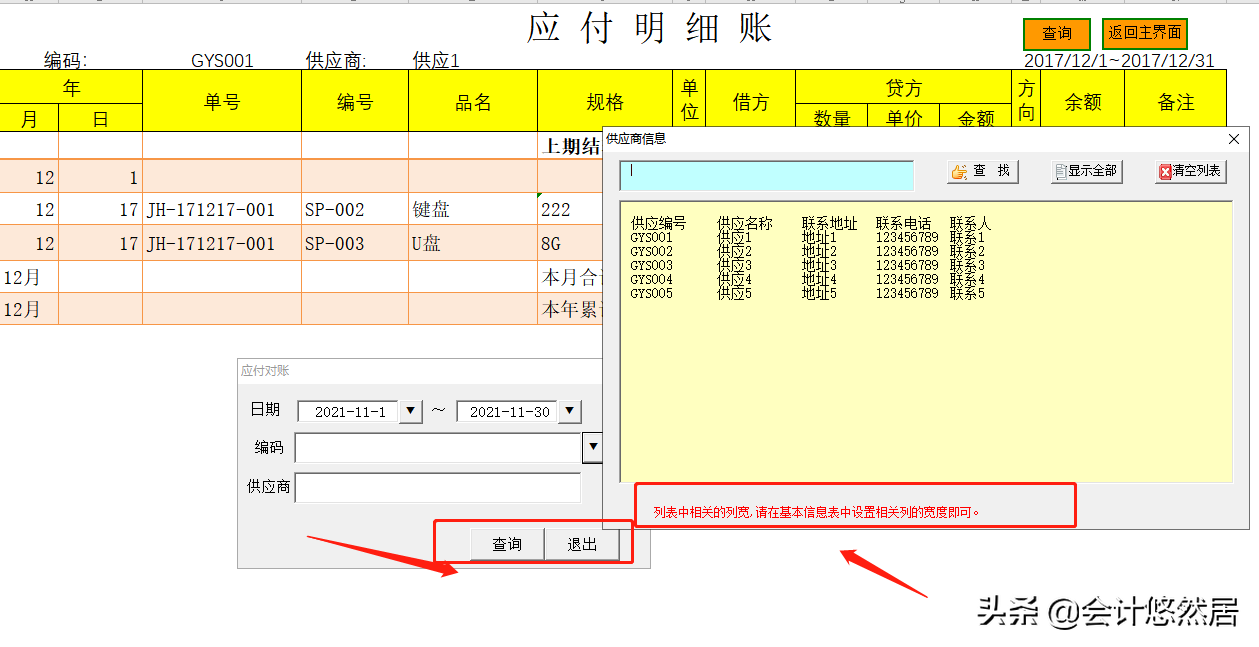Click the 查找 button in the supplier dialog
The height and width of the screenshot is (647, 1259).
point(983,171)
